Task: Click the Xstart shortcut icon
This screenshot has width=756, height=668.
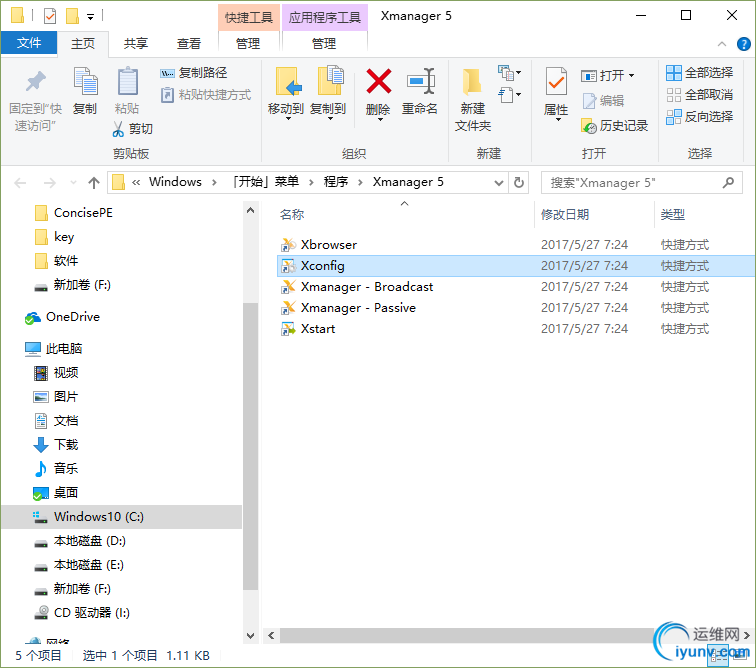Action: click(x=288, y=329)
